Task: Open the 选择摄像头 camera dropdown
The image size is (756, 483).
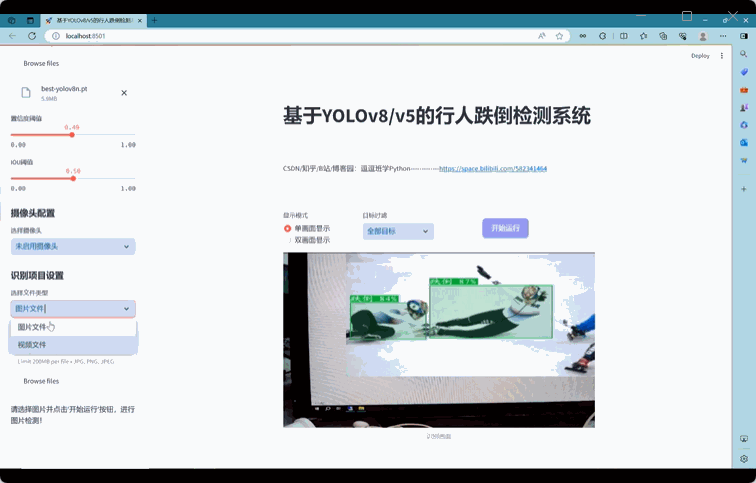Action: coord(73,246)
